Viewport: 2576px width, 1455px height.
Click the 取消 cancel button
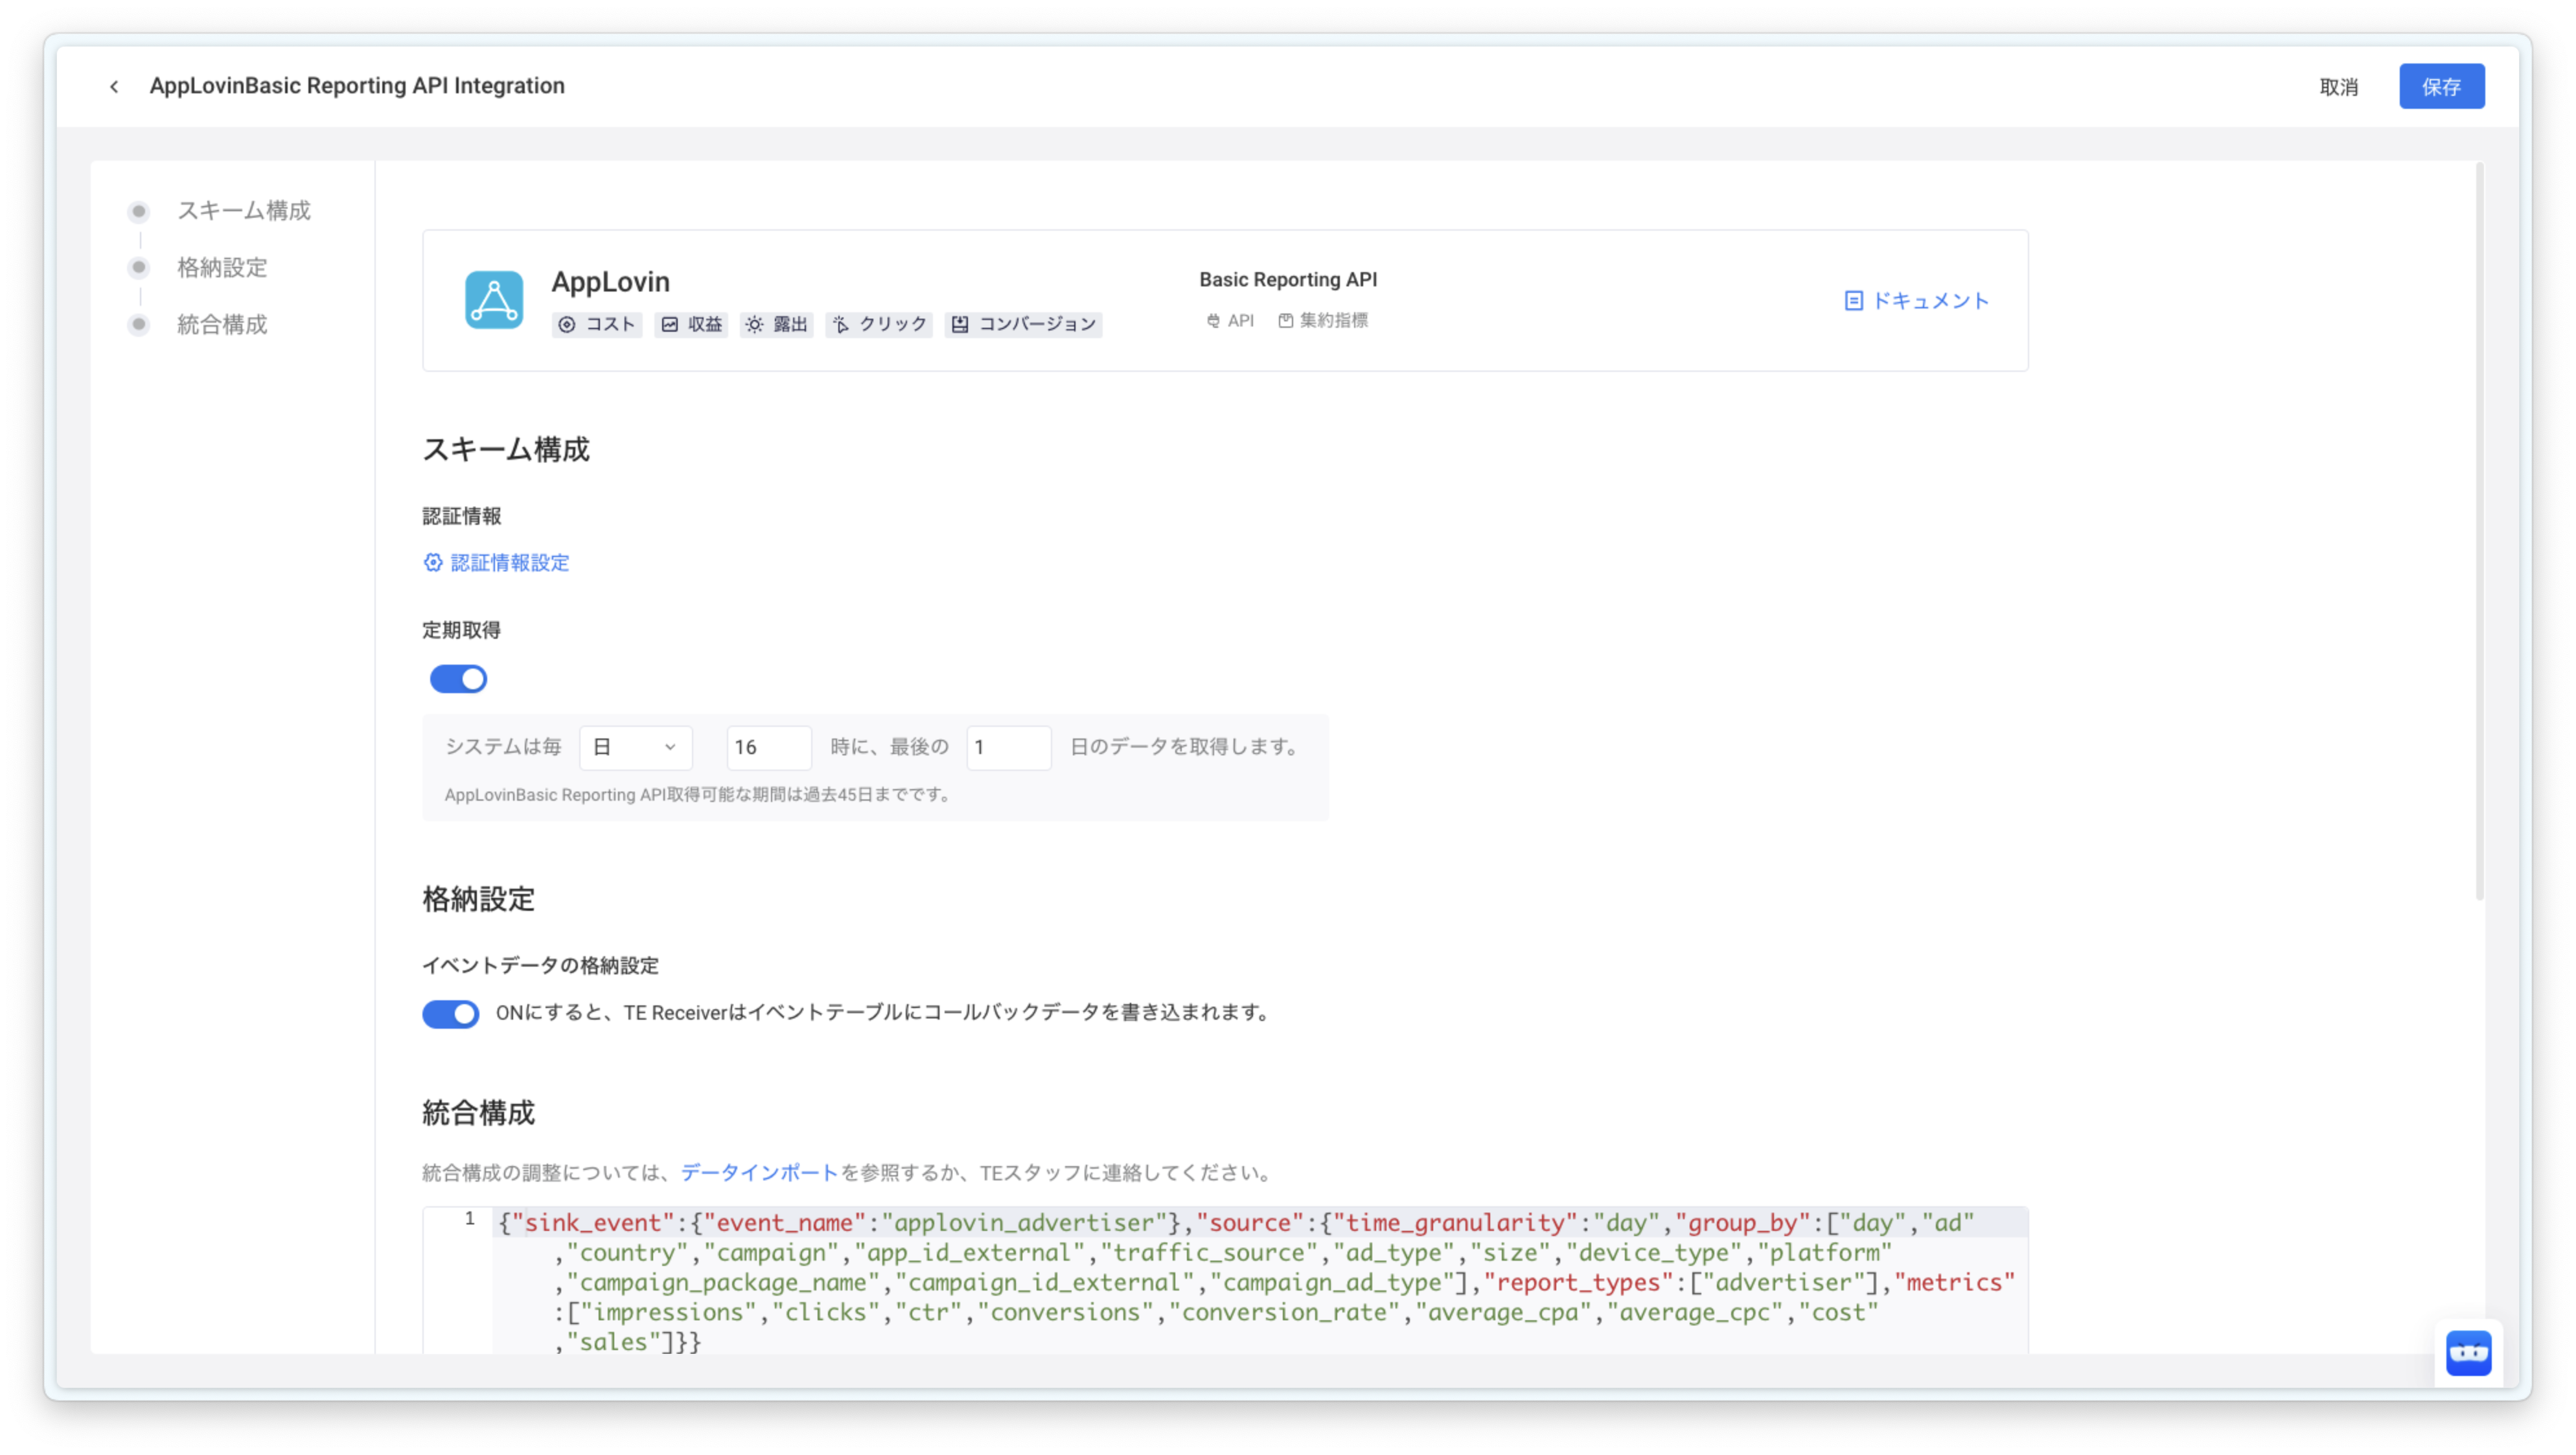[x=2338, y=87]
